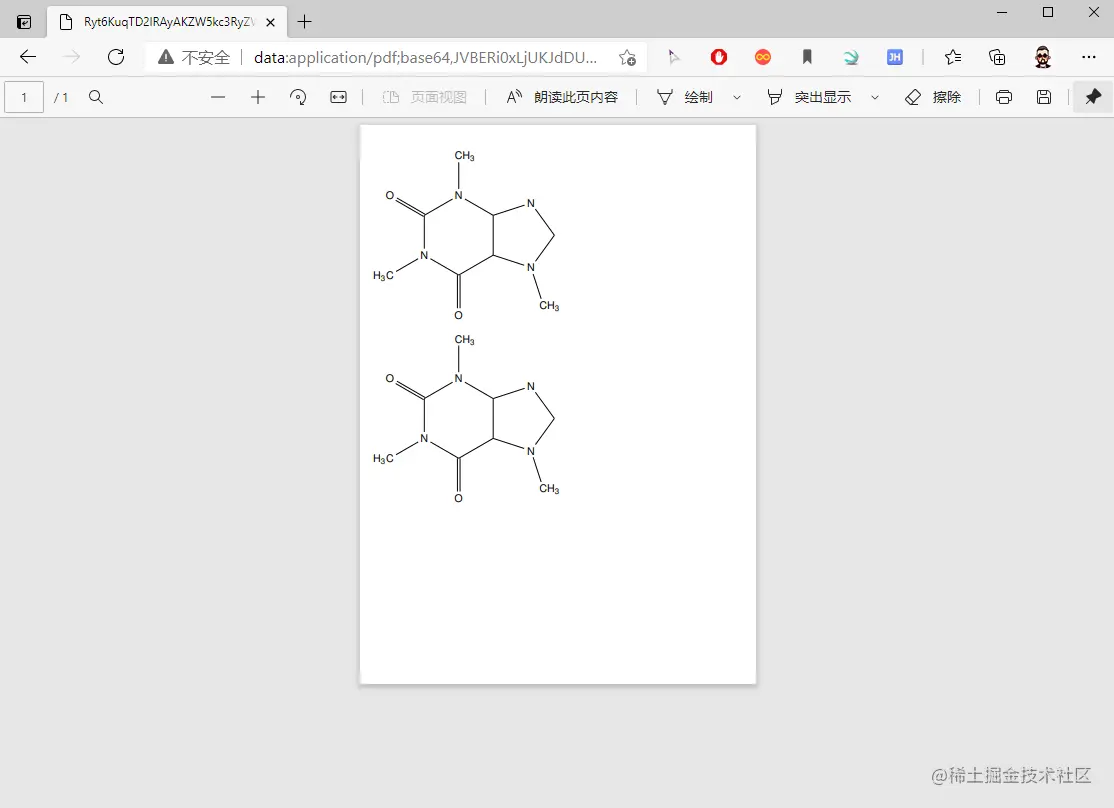Open browser settings three-dot menu
Screen dimensions: 1114x808
1088,57
